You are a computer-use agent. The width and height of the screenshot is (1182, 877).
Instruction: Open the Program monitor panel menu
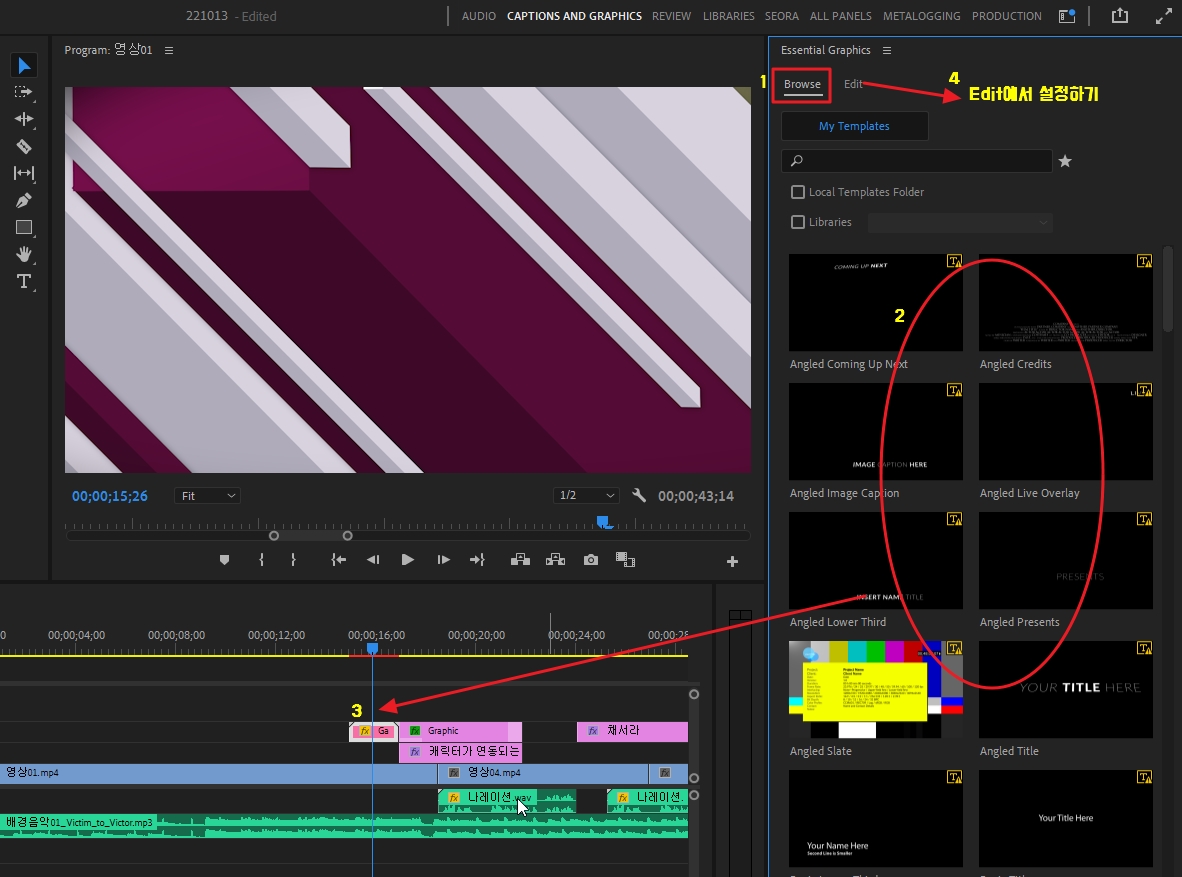pos(169,51)
